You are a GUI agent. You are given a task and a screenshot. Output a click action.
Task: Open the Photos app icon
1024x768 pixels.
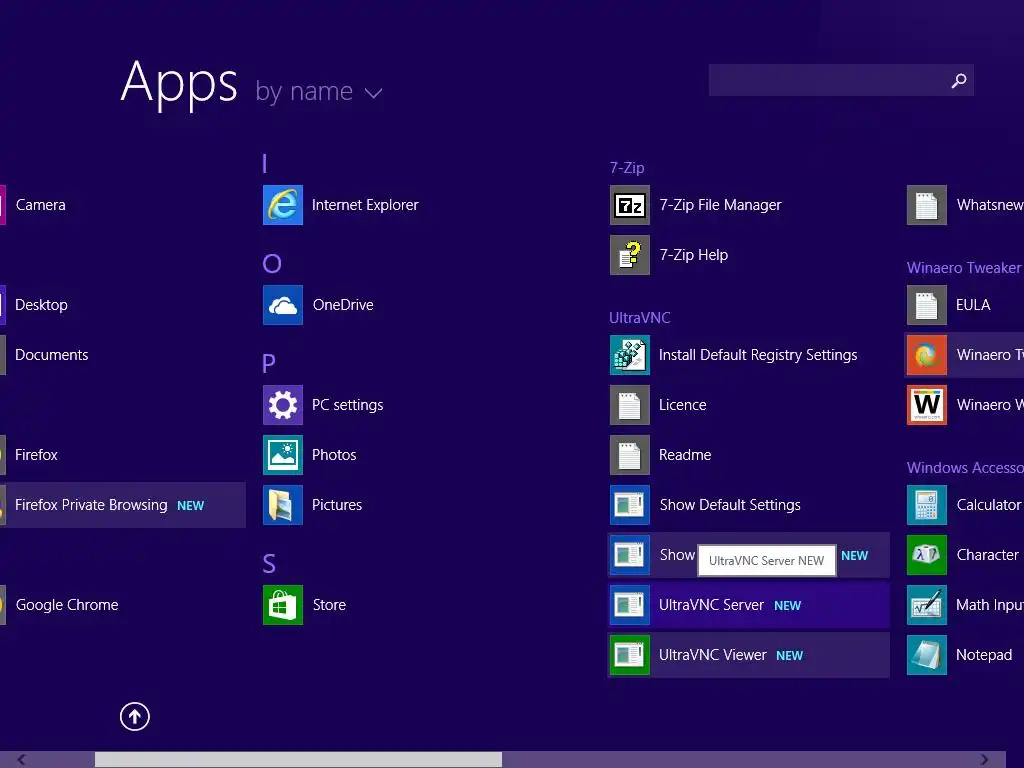[283, 455]
